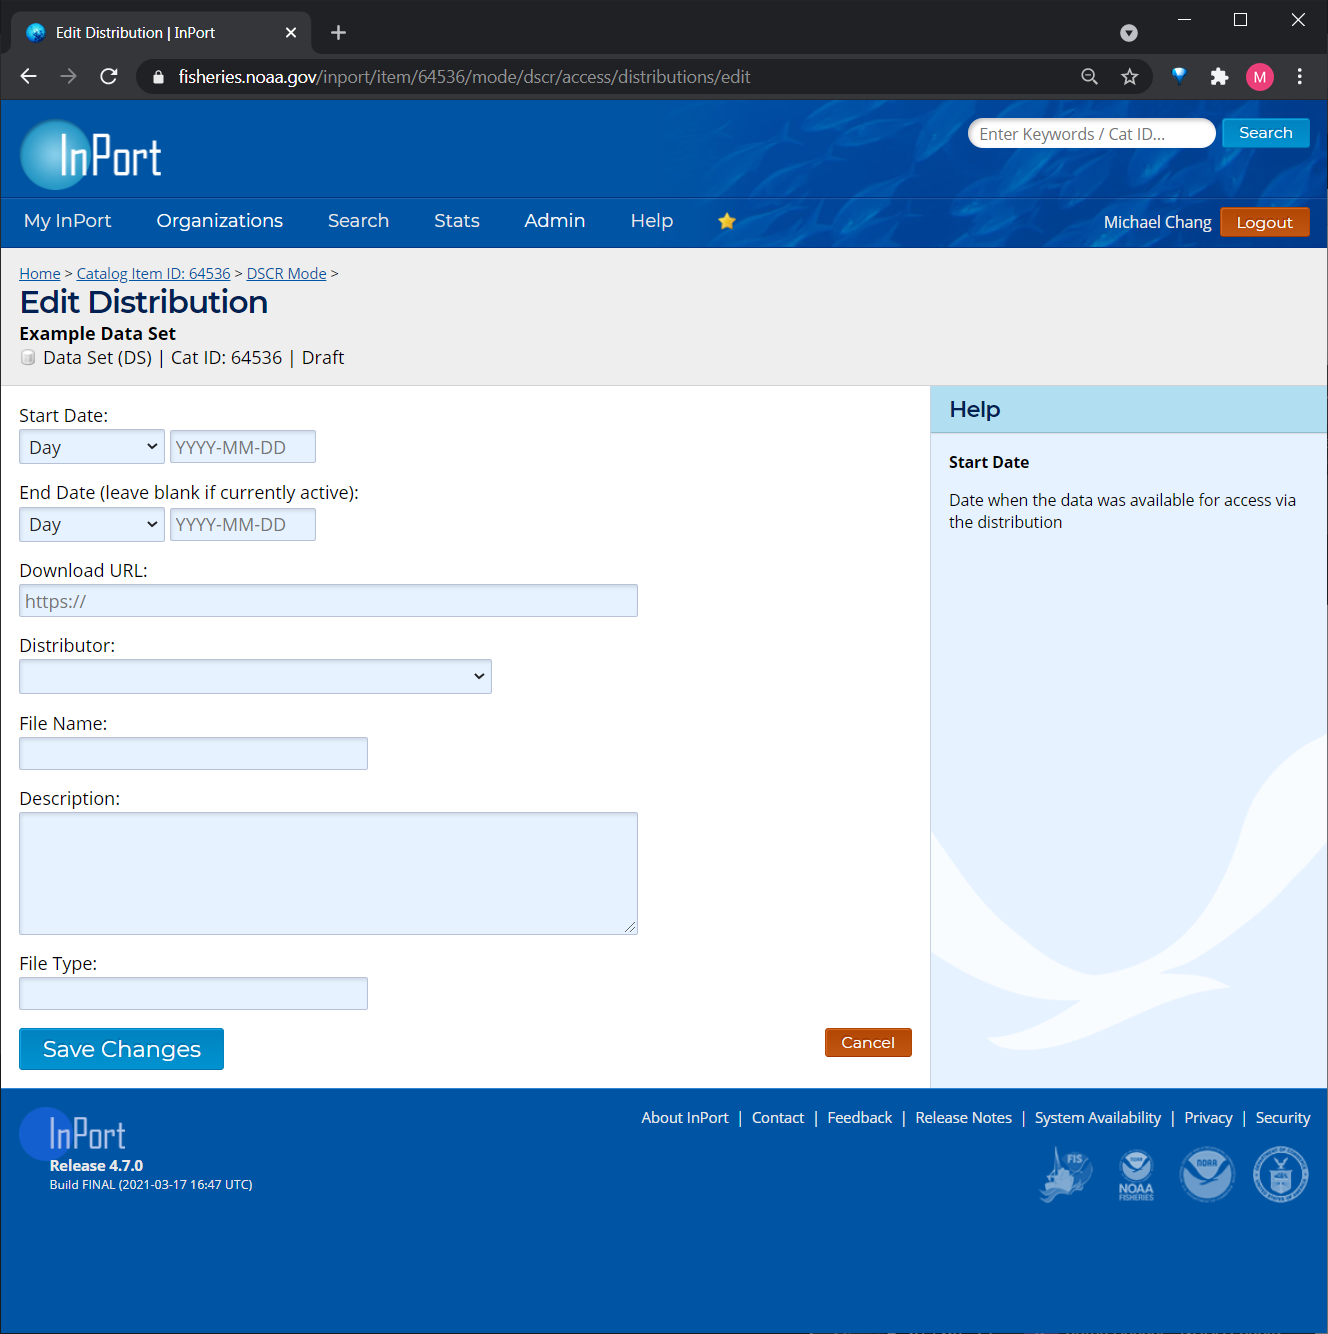Go back using browser back arrow
Viewport: 1328px width, 1334px height.
pyautogui.click(x=28, y=77)
